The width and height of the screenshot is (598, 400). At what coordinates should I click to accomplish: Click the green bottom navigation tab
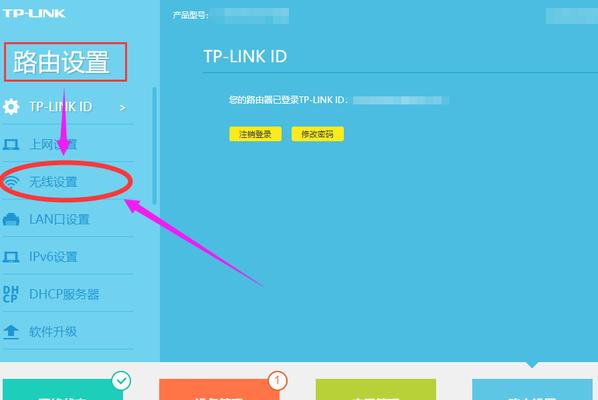pos(376,389)
